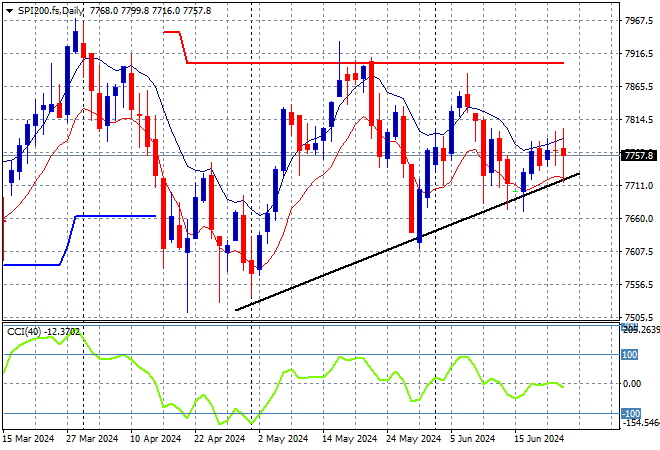Screen dimensions: 660x450
Task: Click the 15 Jun 2024 date label
Action: 540,439
